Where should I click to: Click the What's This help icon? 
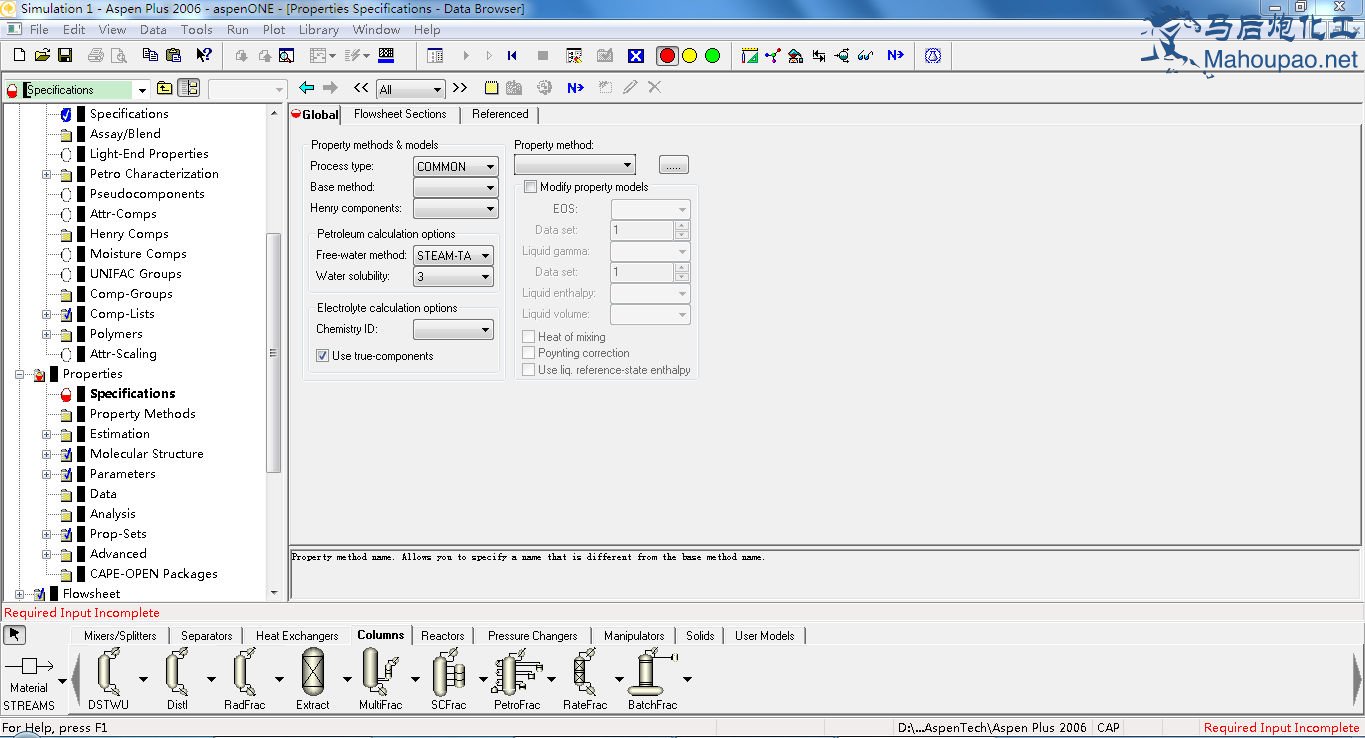coord(203,55)
